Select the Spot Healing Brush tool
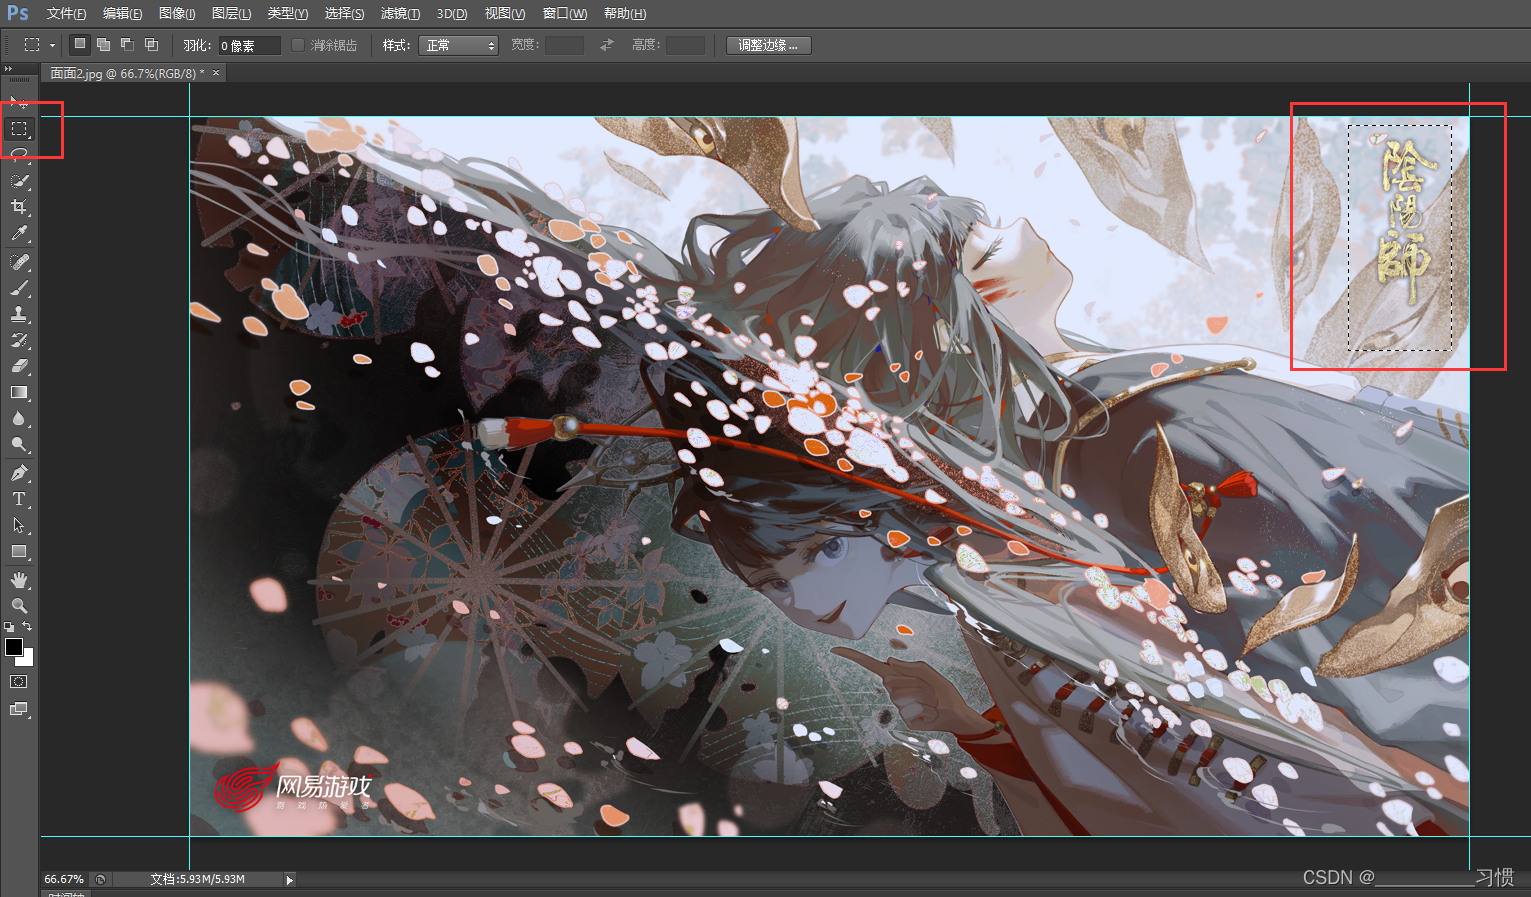This screenshot has height=897, width=1531. click(19, 261)
